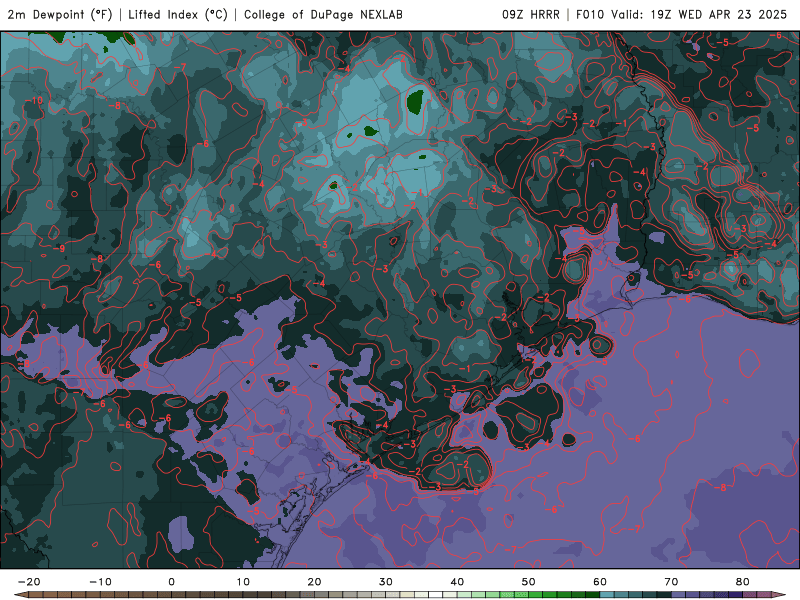Image resolution: width=800 pixels, height=600 pixels.
Task: Click the brown swatch beneath the -20 label
Action: [36, 595]
